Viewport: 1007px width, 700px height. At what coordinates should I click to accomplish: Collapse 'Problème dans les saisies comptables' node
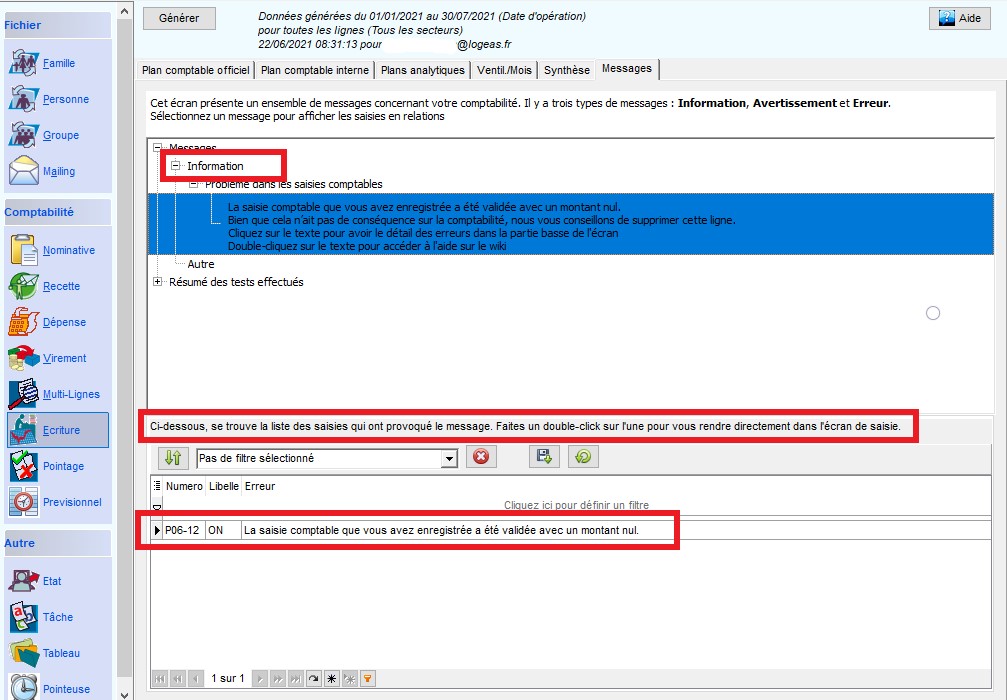click(x=194, y=184)
